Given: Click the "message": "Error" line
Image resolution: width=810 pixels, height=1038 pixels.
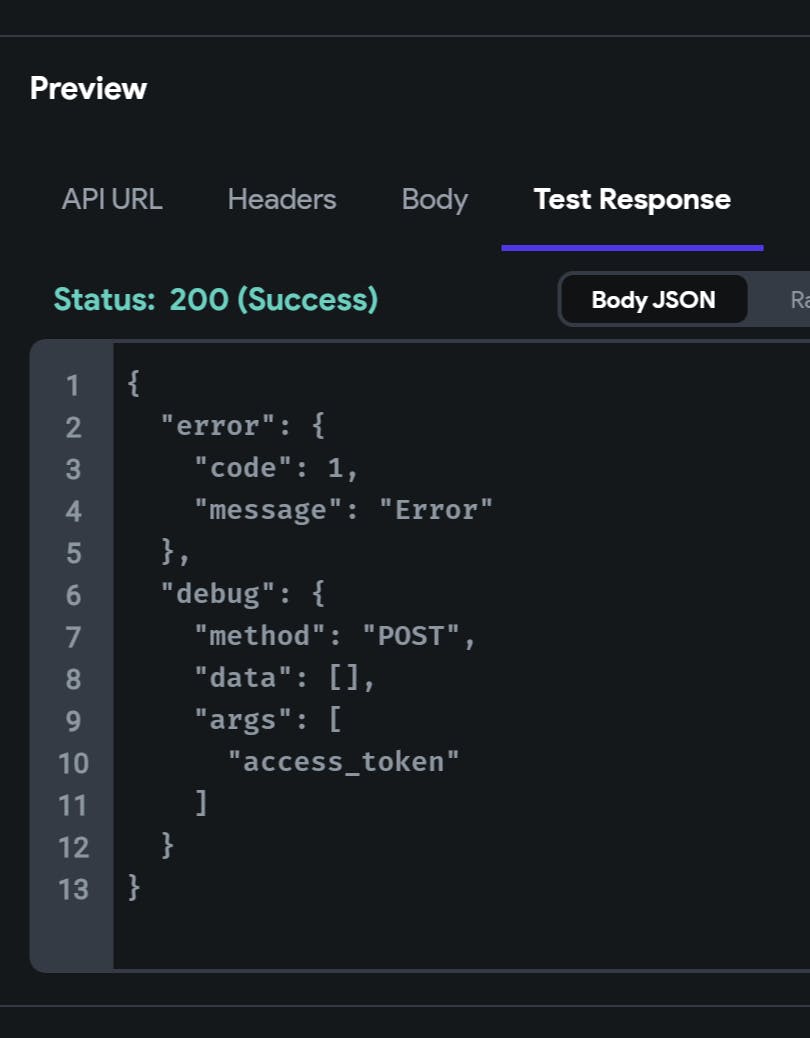Looking at the screenshot, I should pos(343,510).
